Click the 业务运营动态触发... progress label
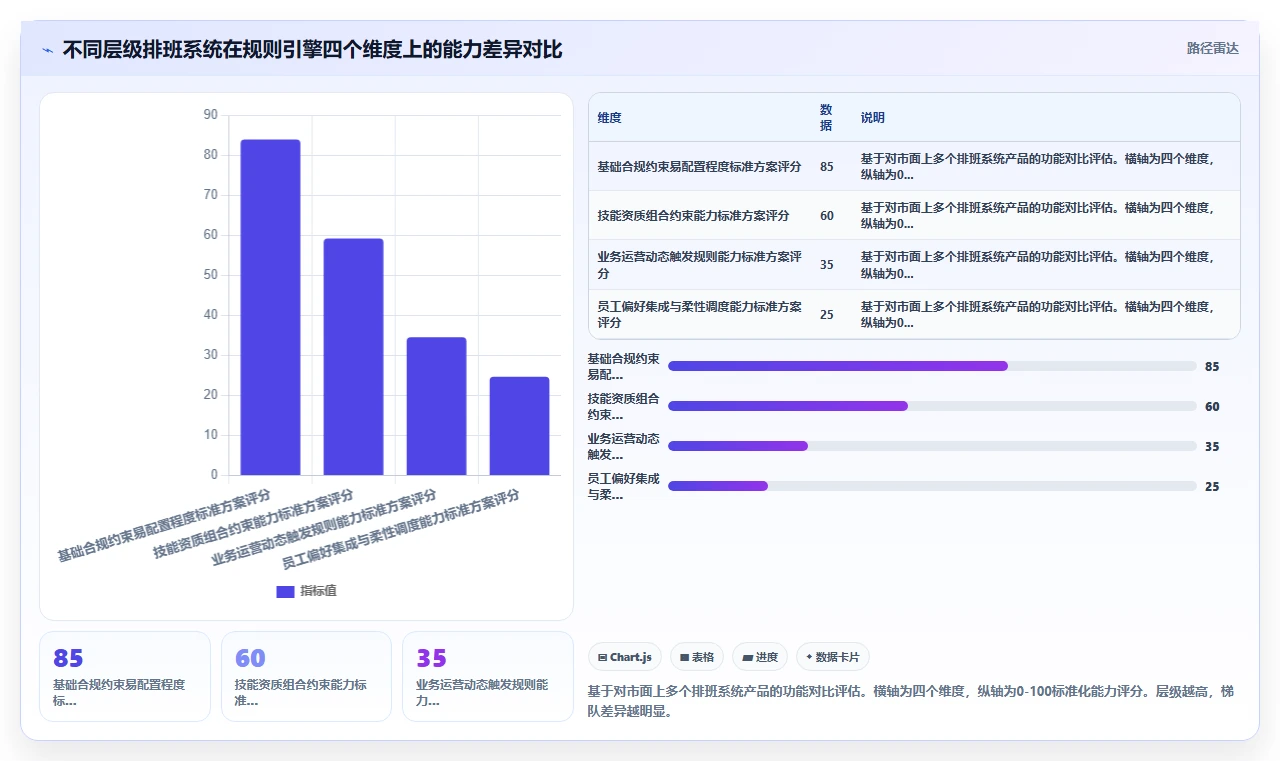The height and width of the screenshot is (761, 1280). pyautogui.click(x=623, y=446)
